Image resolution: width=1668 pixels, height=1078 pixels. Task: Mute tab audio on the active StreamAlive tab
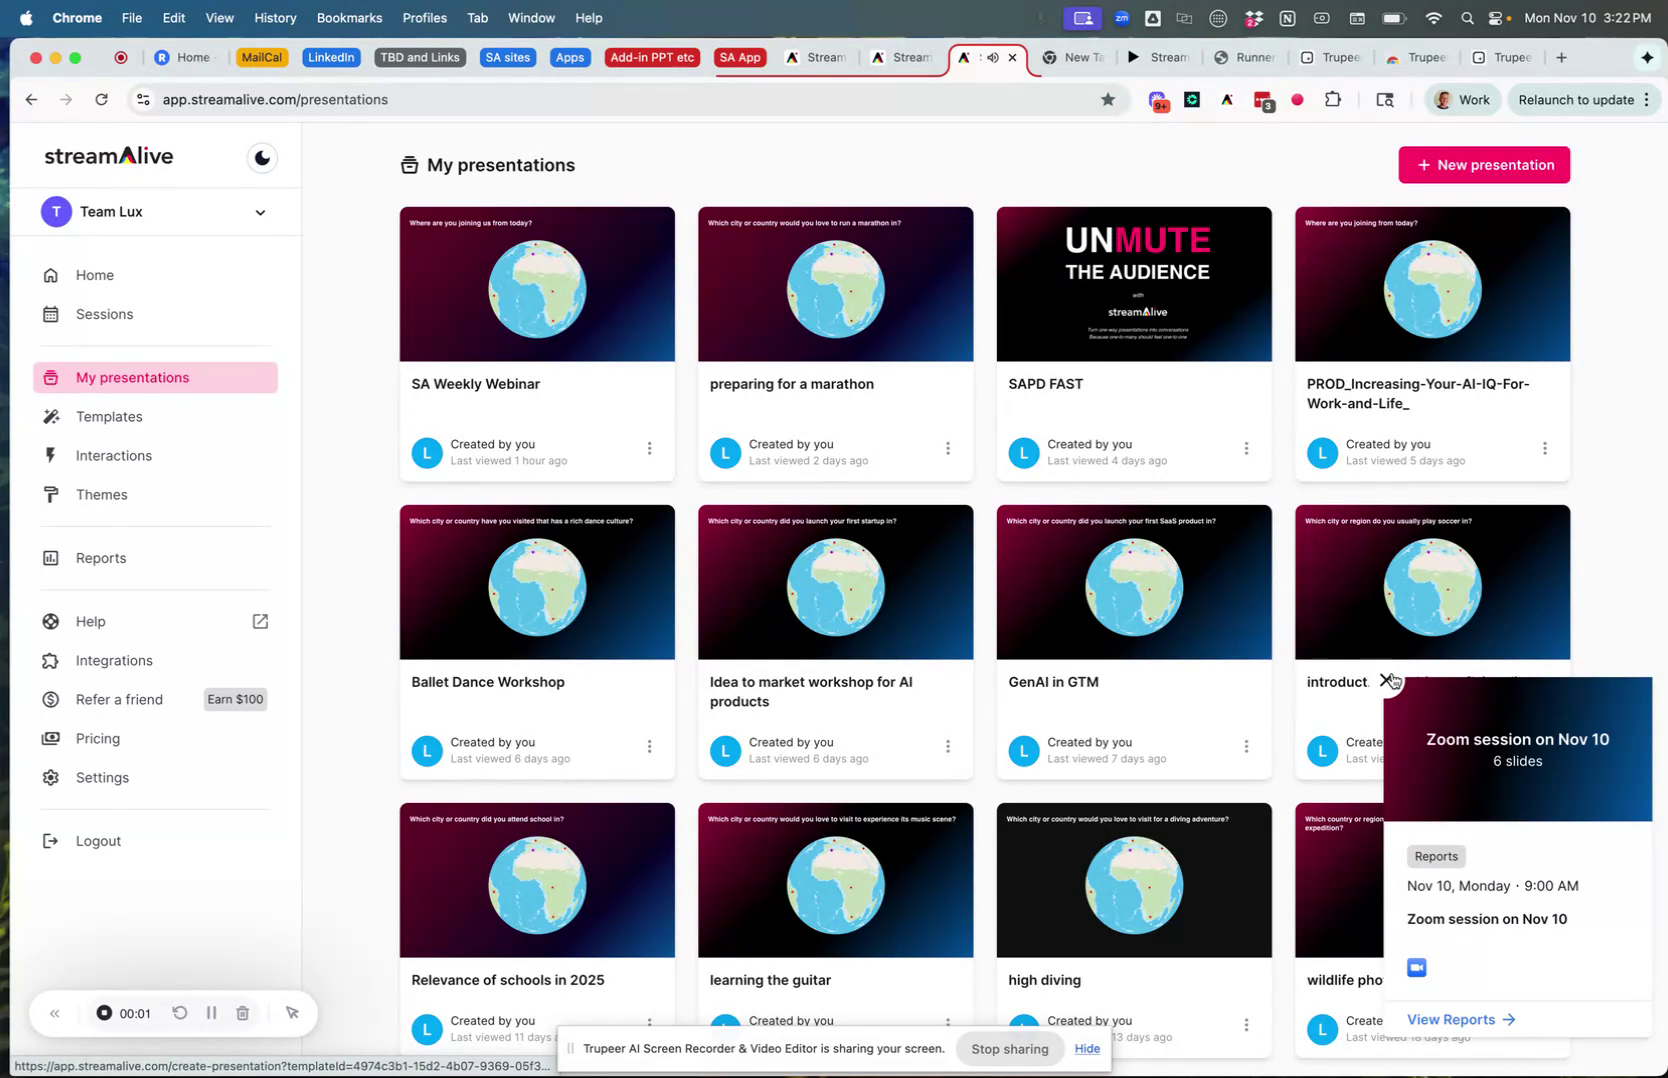coord(993,57)
